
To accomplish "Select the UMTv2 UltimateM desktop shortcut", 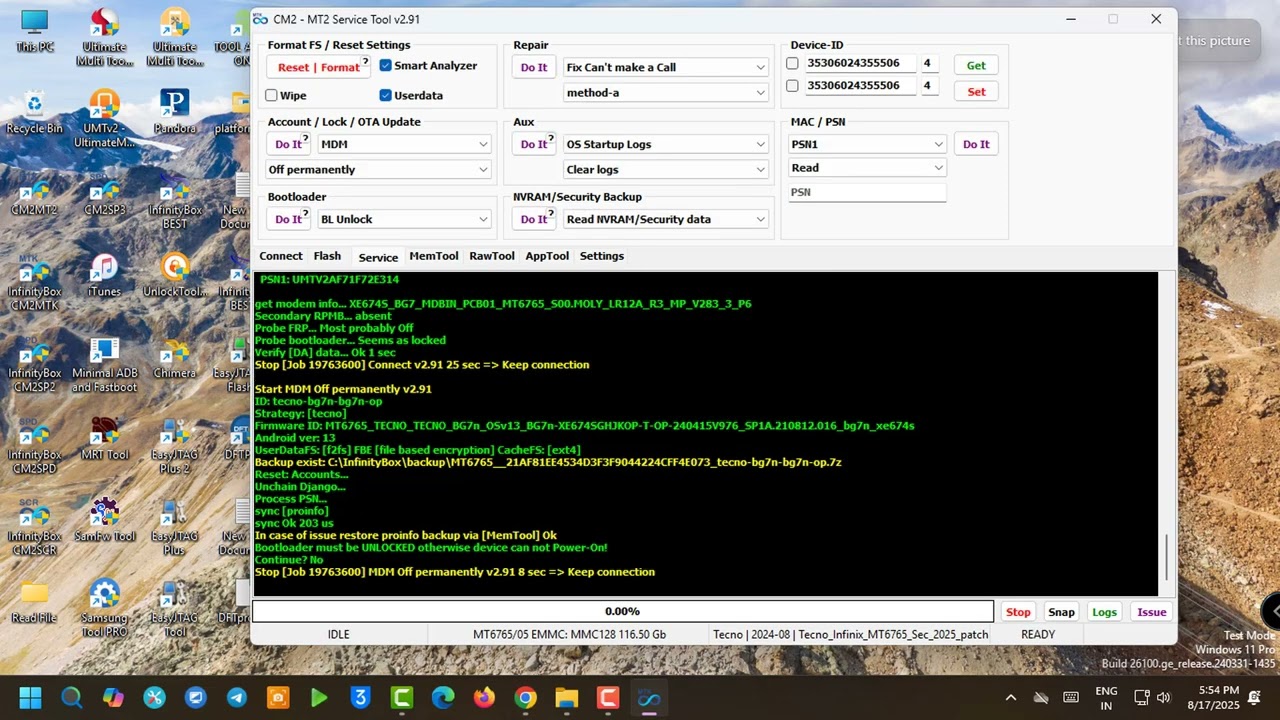I will point(104,118).
